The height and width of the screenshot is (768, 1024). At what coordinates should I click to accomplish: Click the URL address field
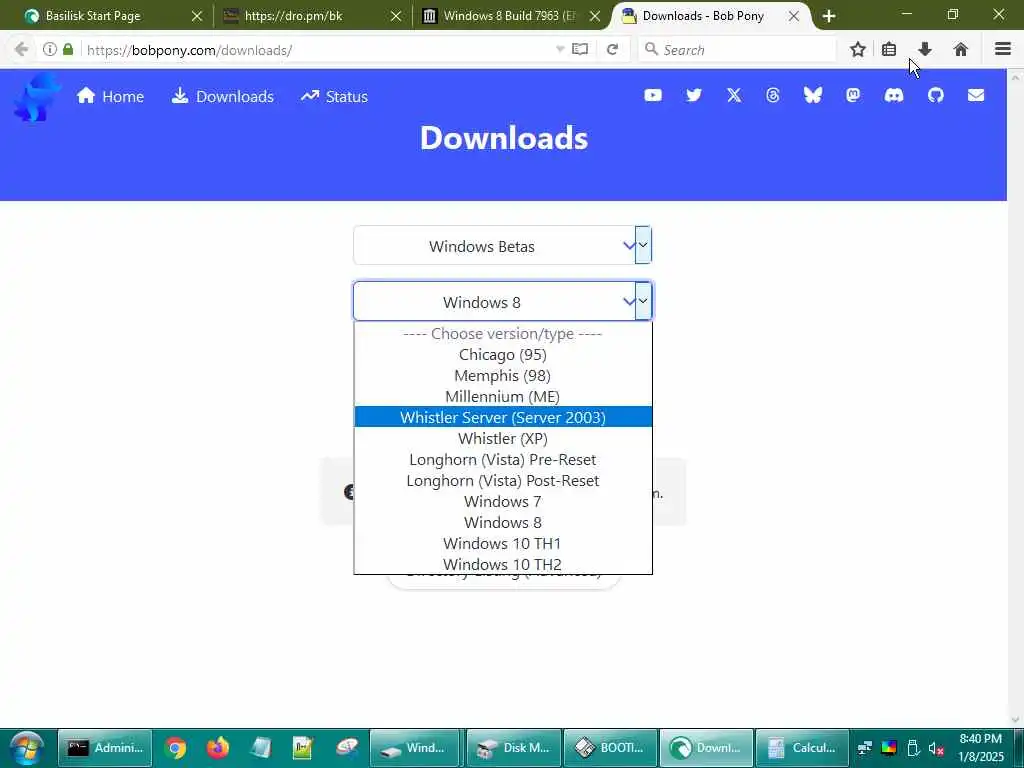(x=320, y=50)
